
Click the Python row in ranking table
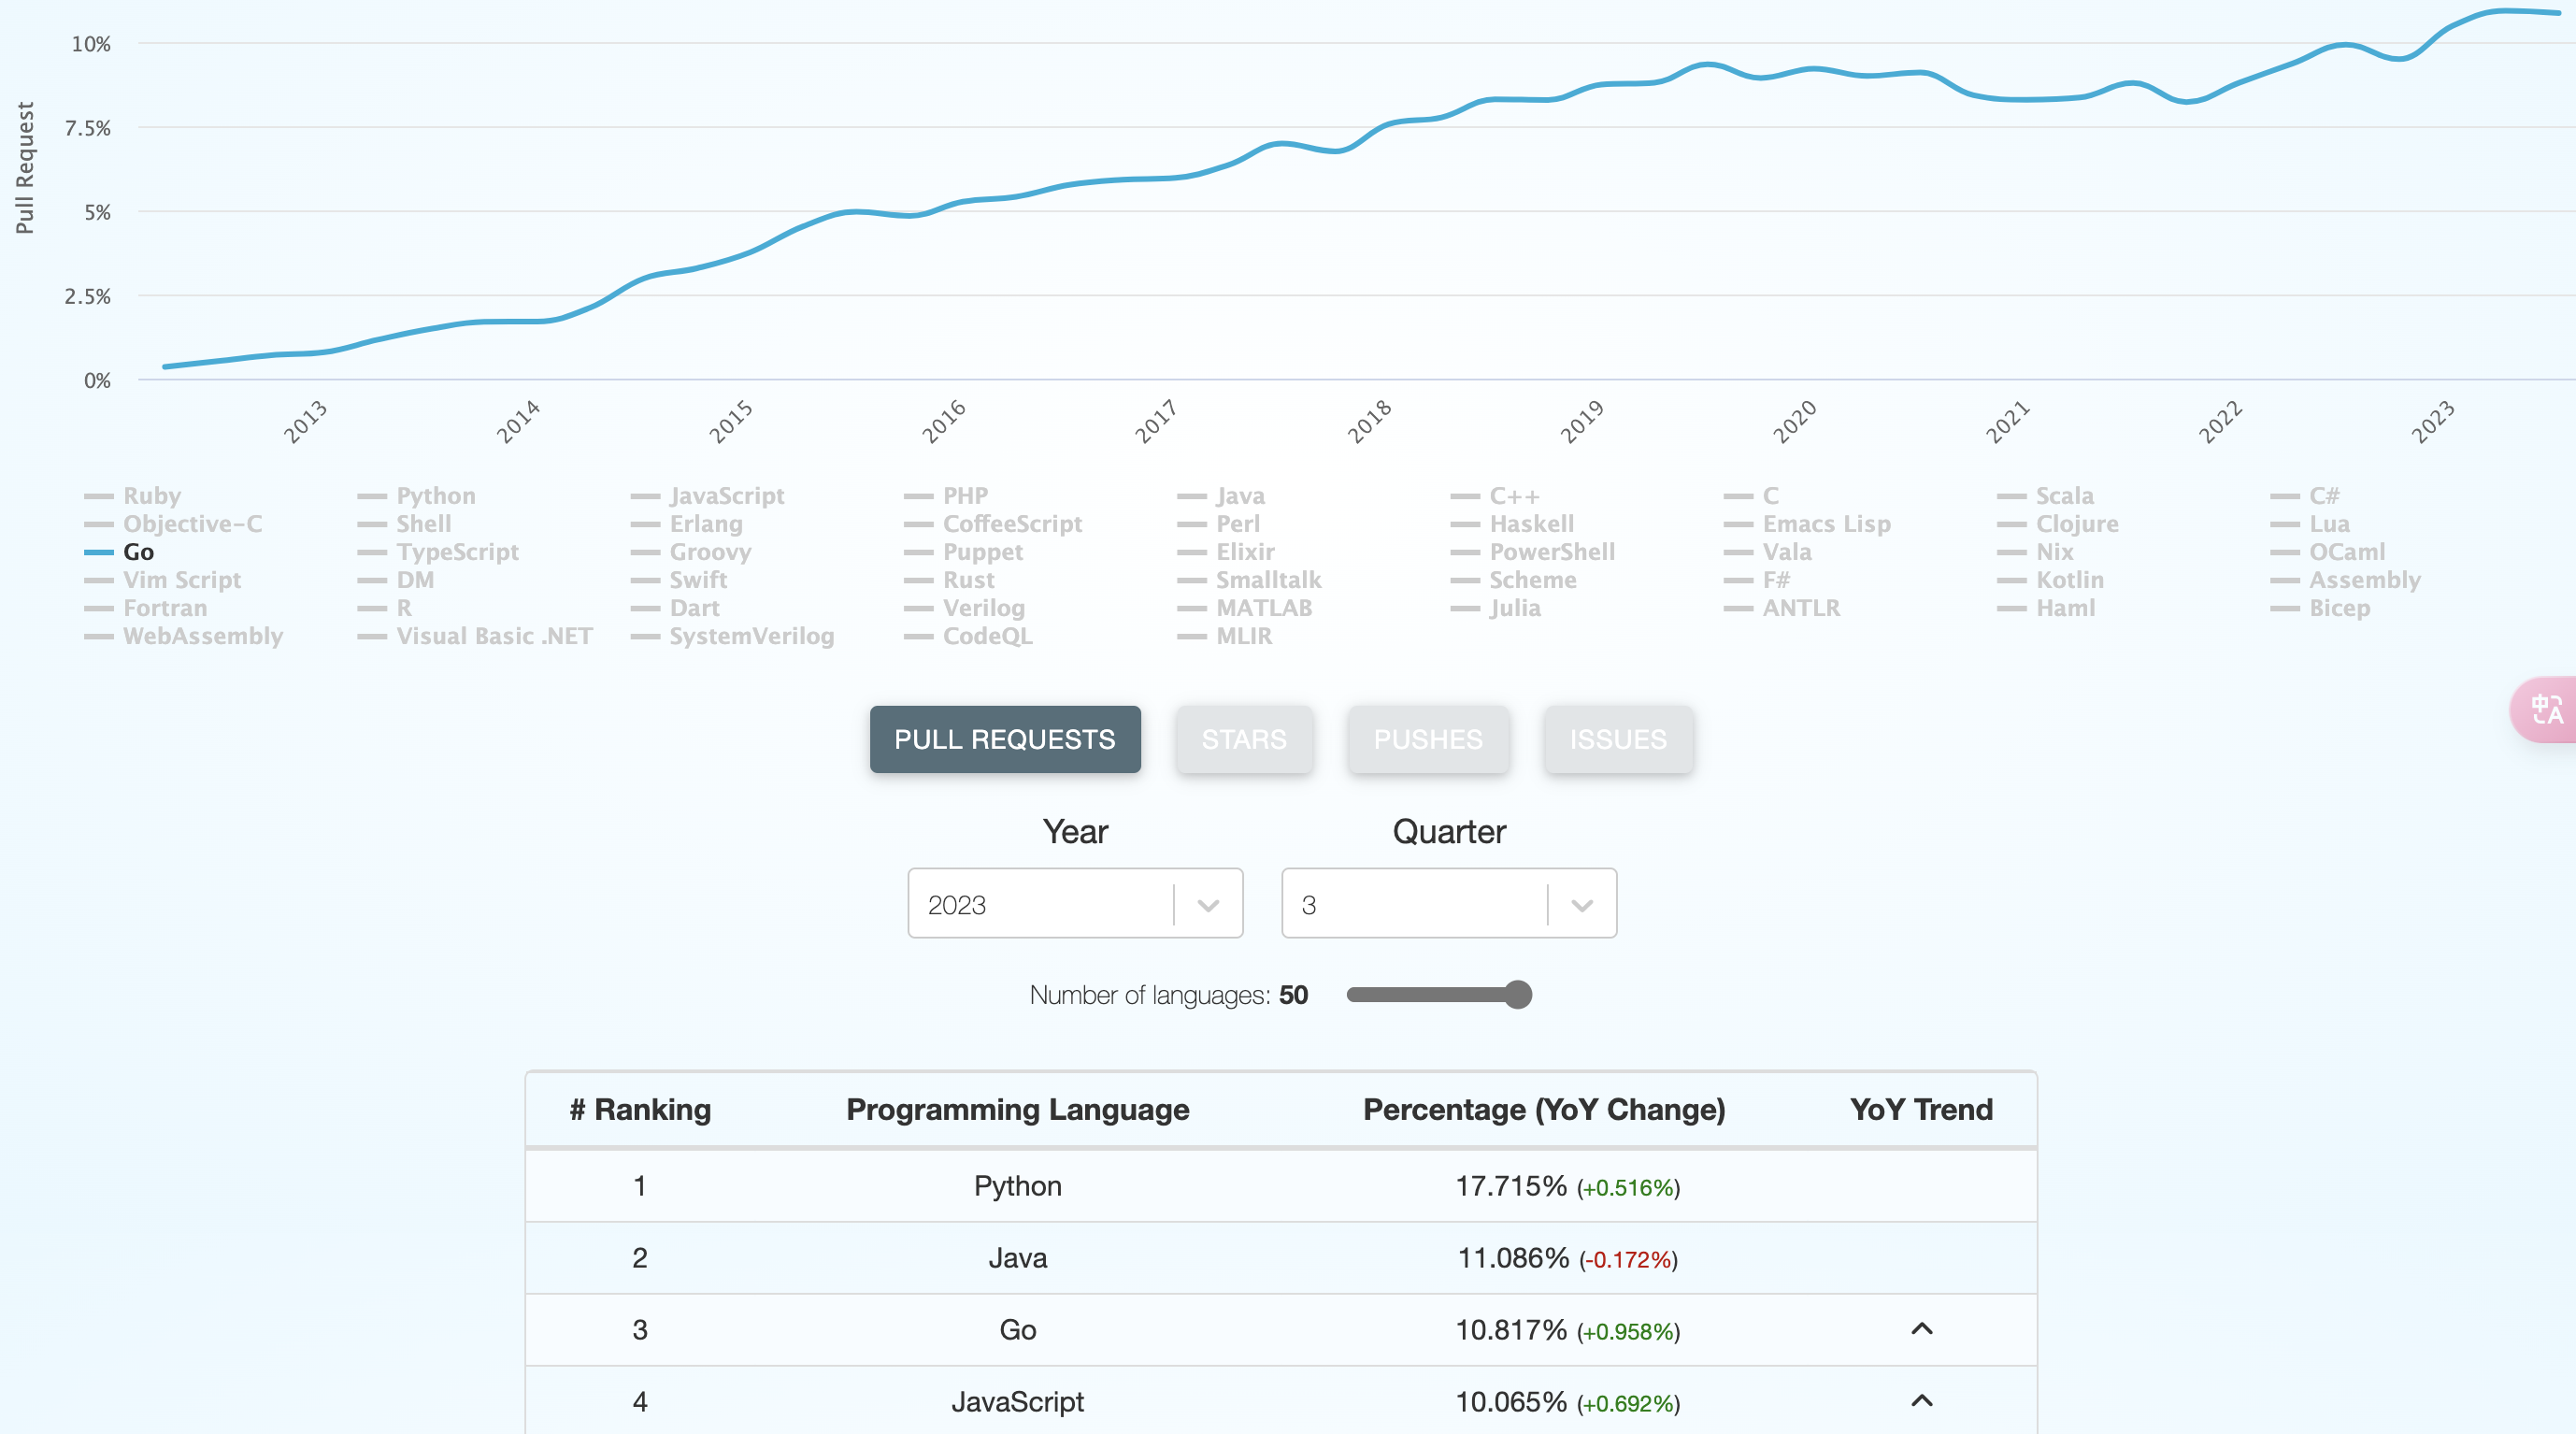pyautogui.click(x=1281, y=1186)
